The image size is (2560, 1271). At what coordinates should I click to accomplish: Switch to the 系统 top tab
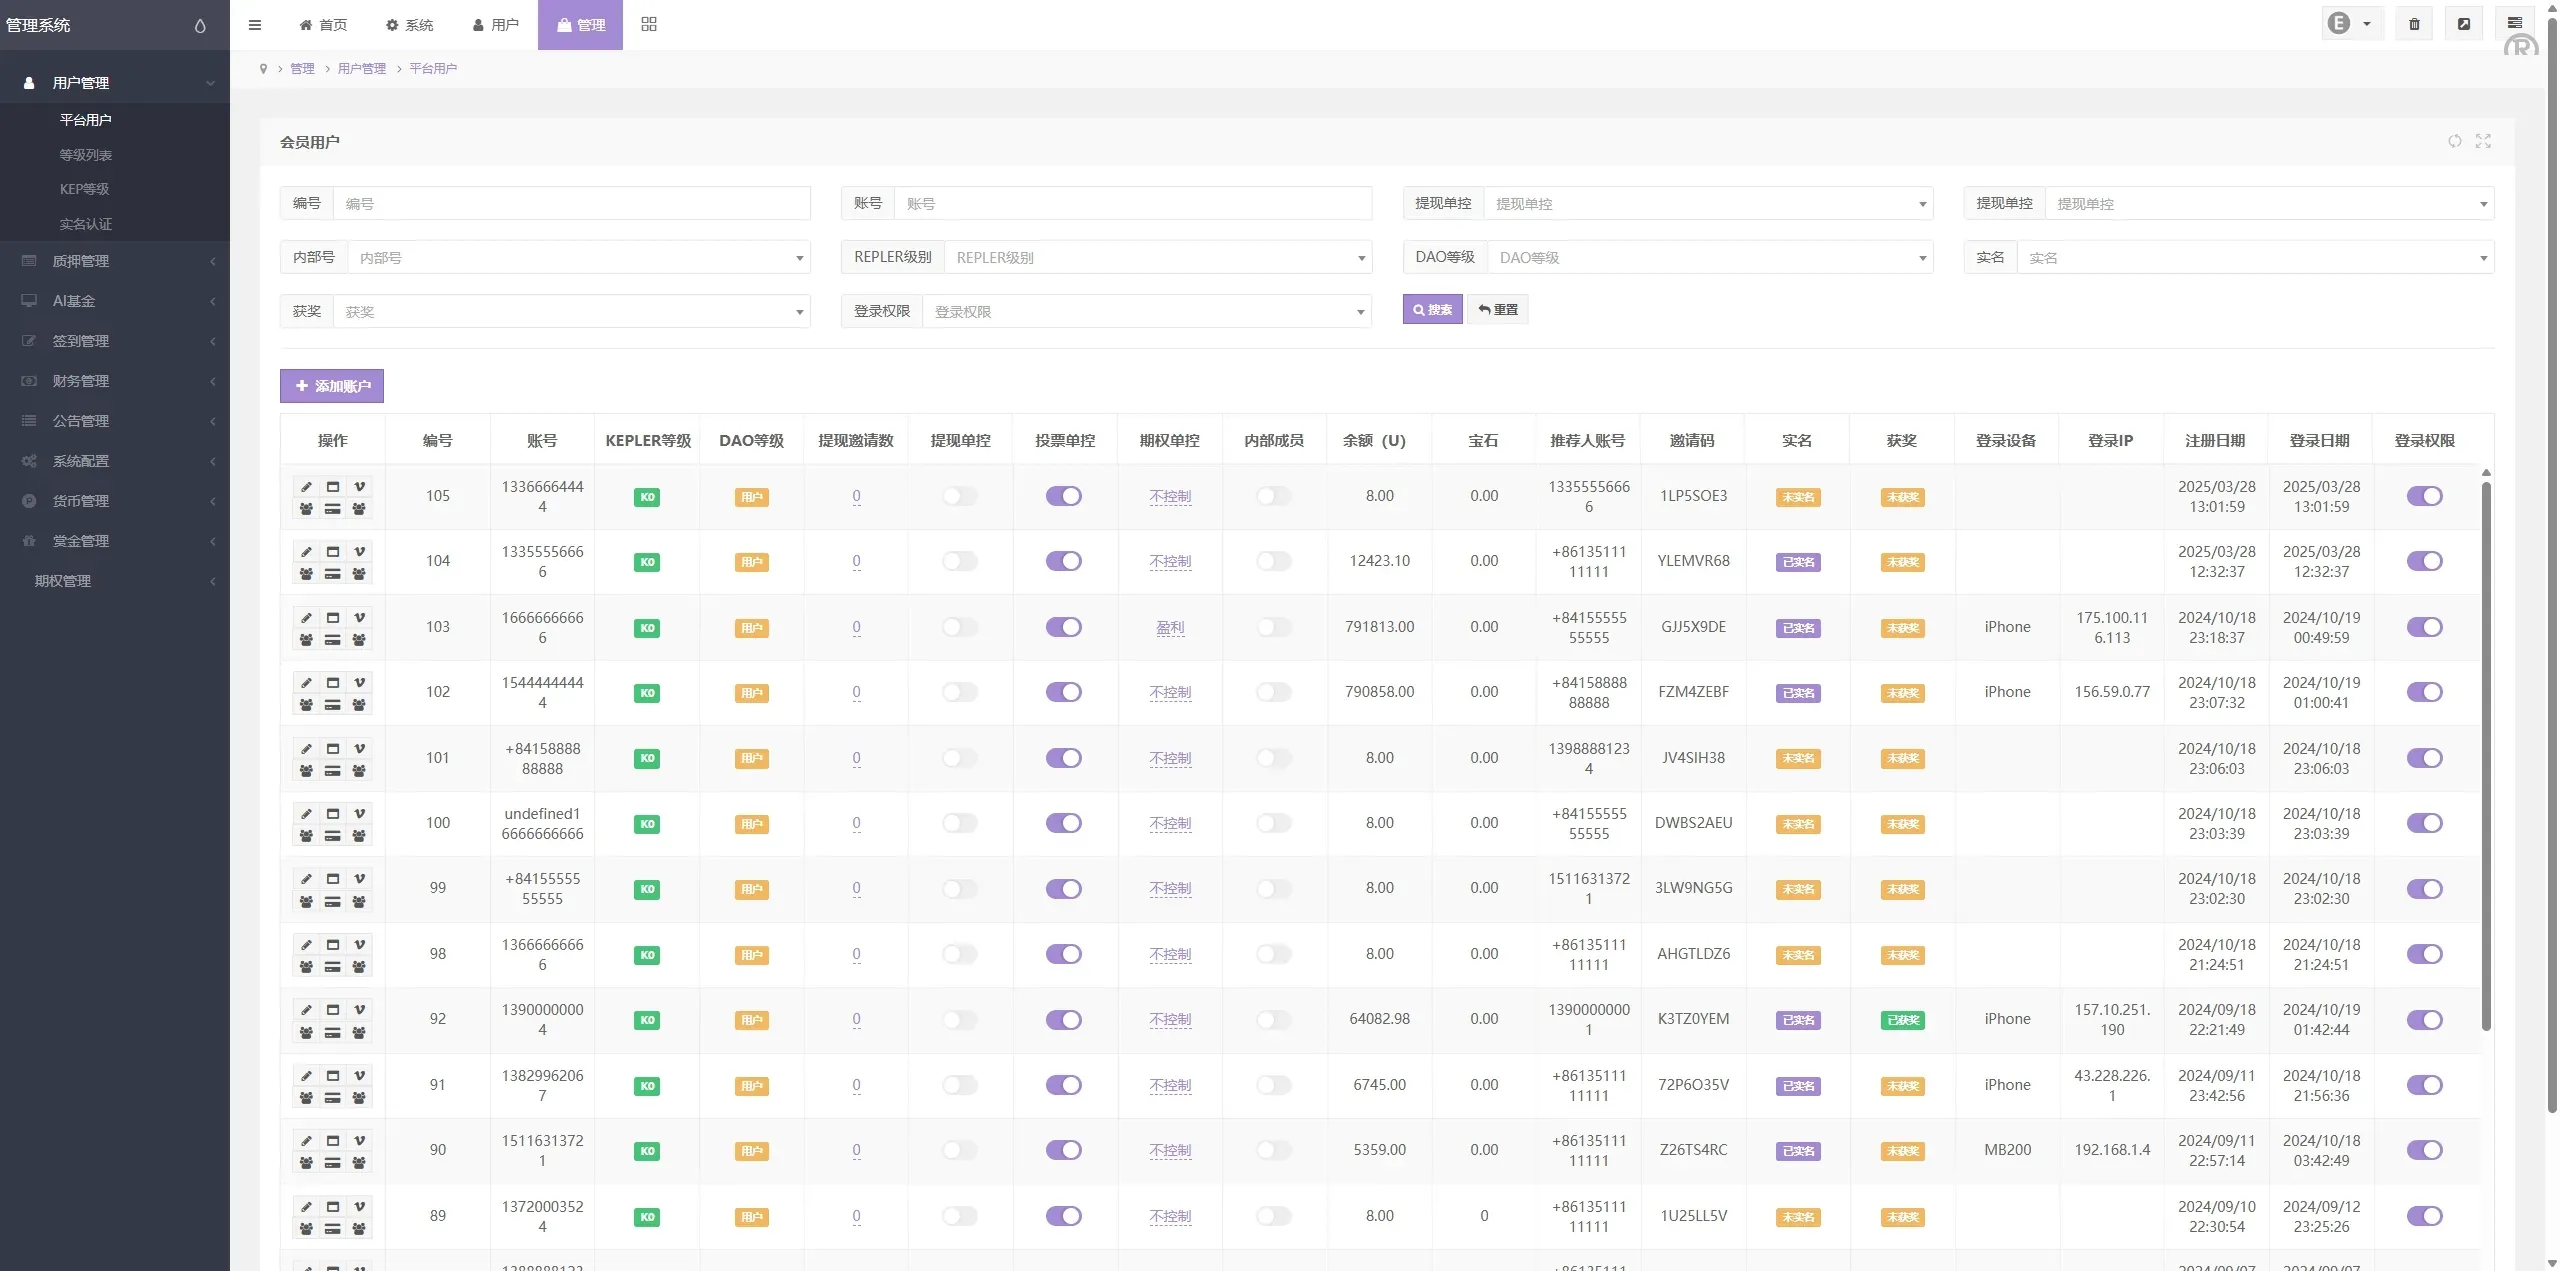pos(410,25)
